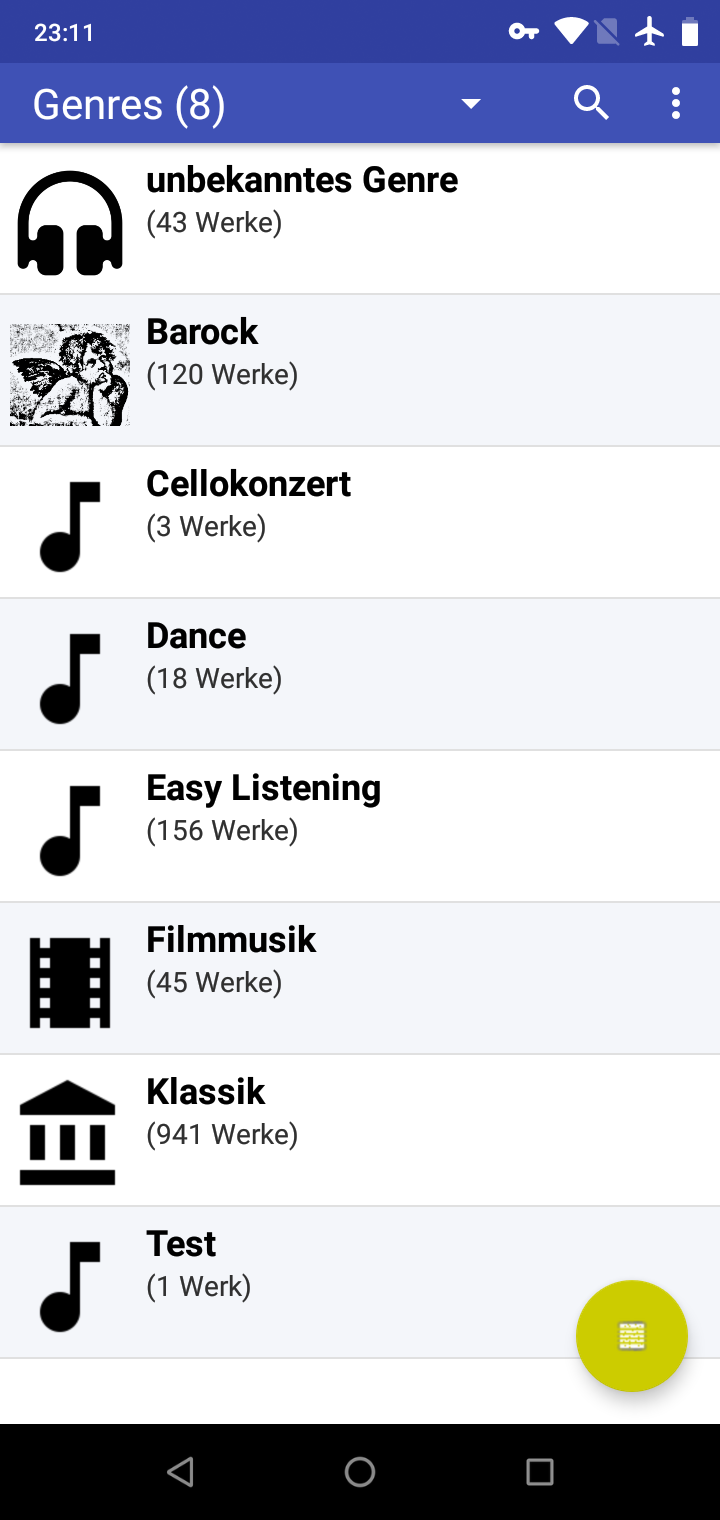Tap the music note icon beside Dance

pyautogui.click(x=70, y=678)
